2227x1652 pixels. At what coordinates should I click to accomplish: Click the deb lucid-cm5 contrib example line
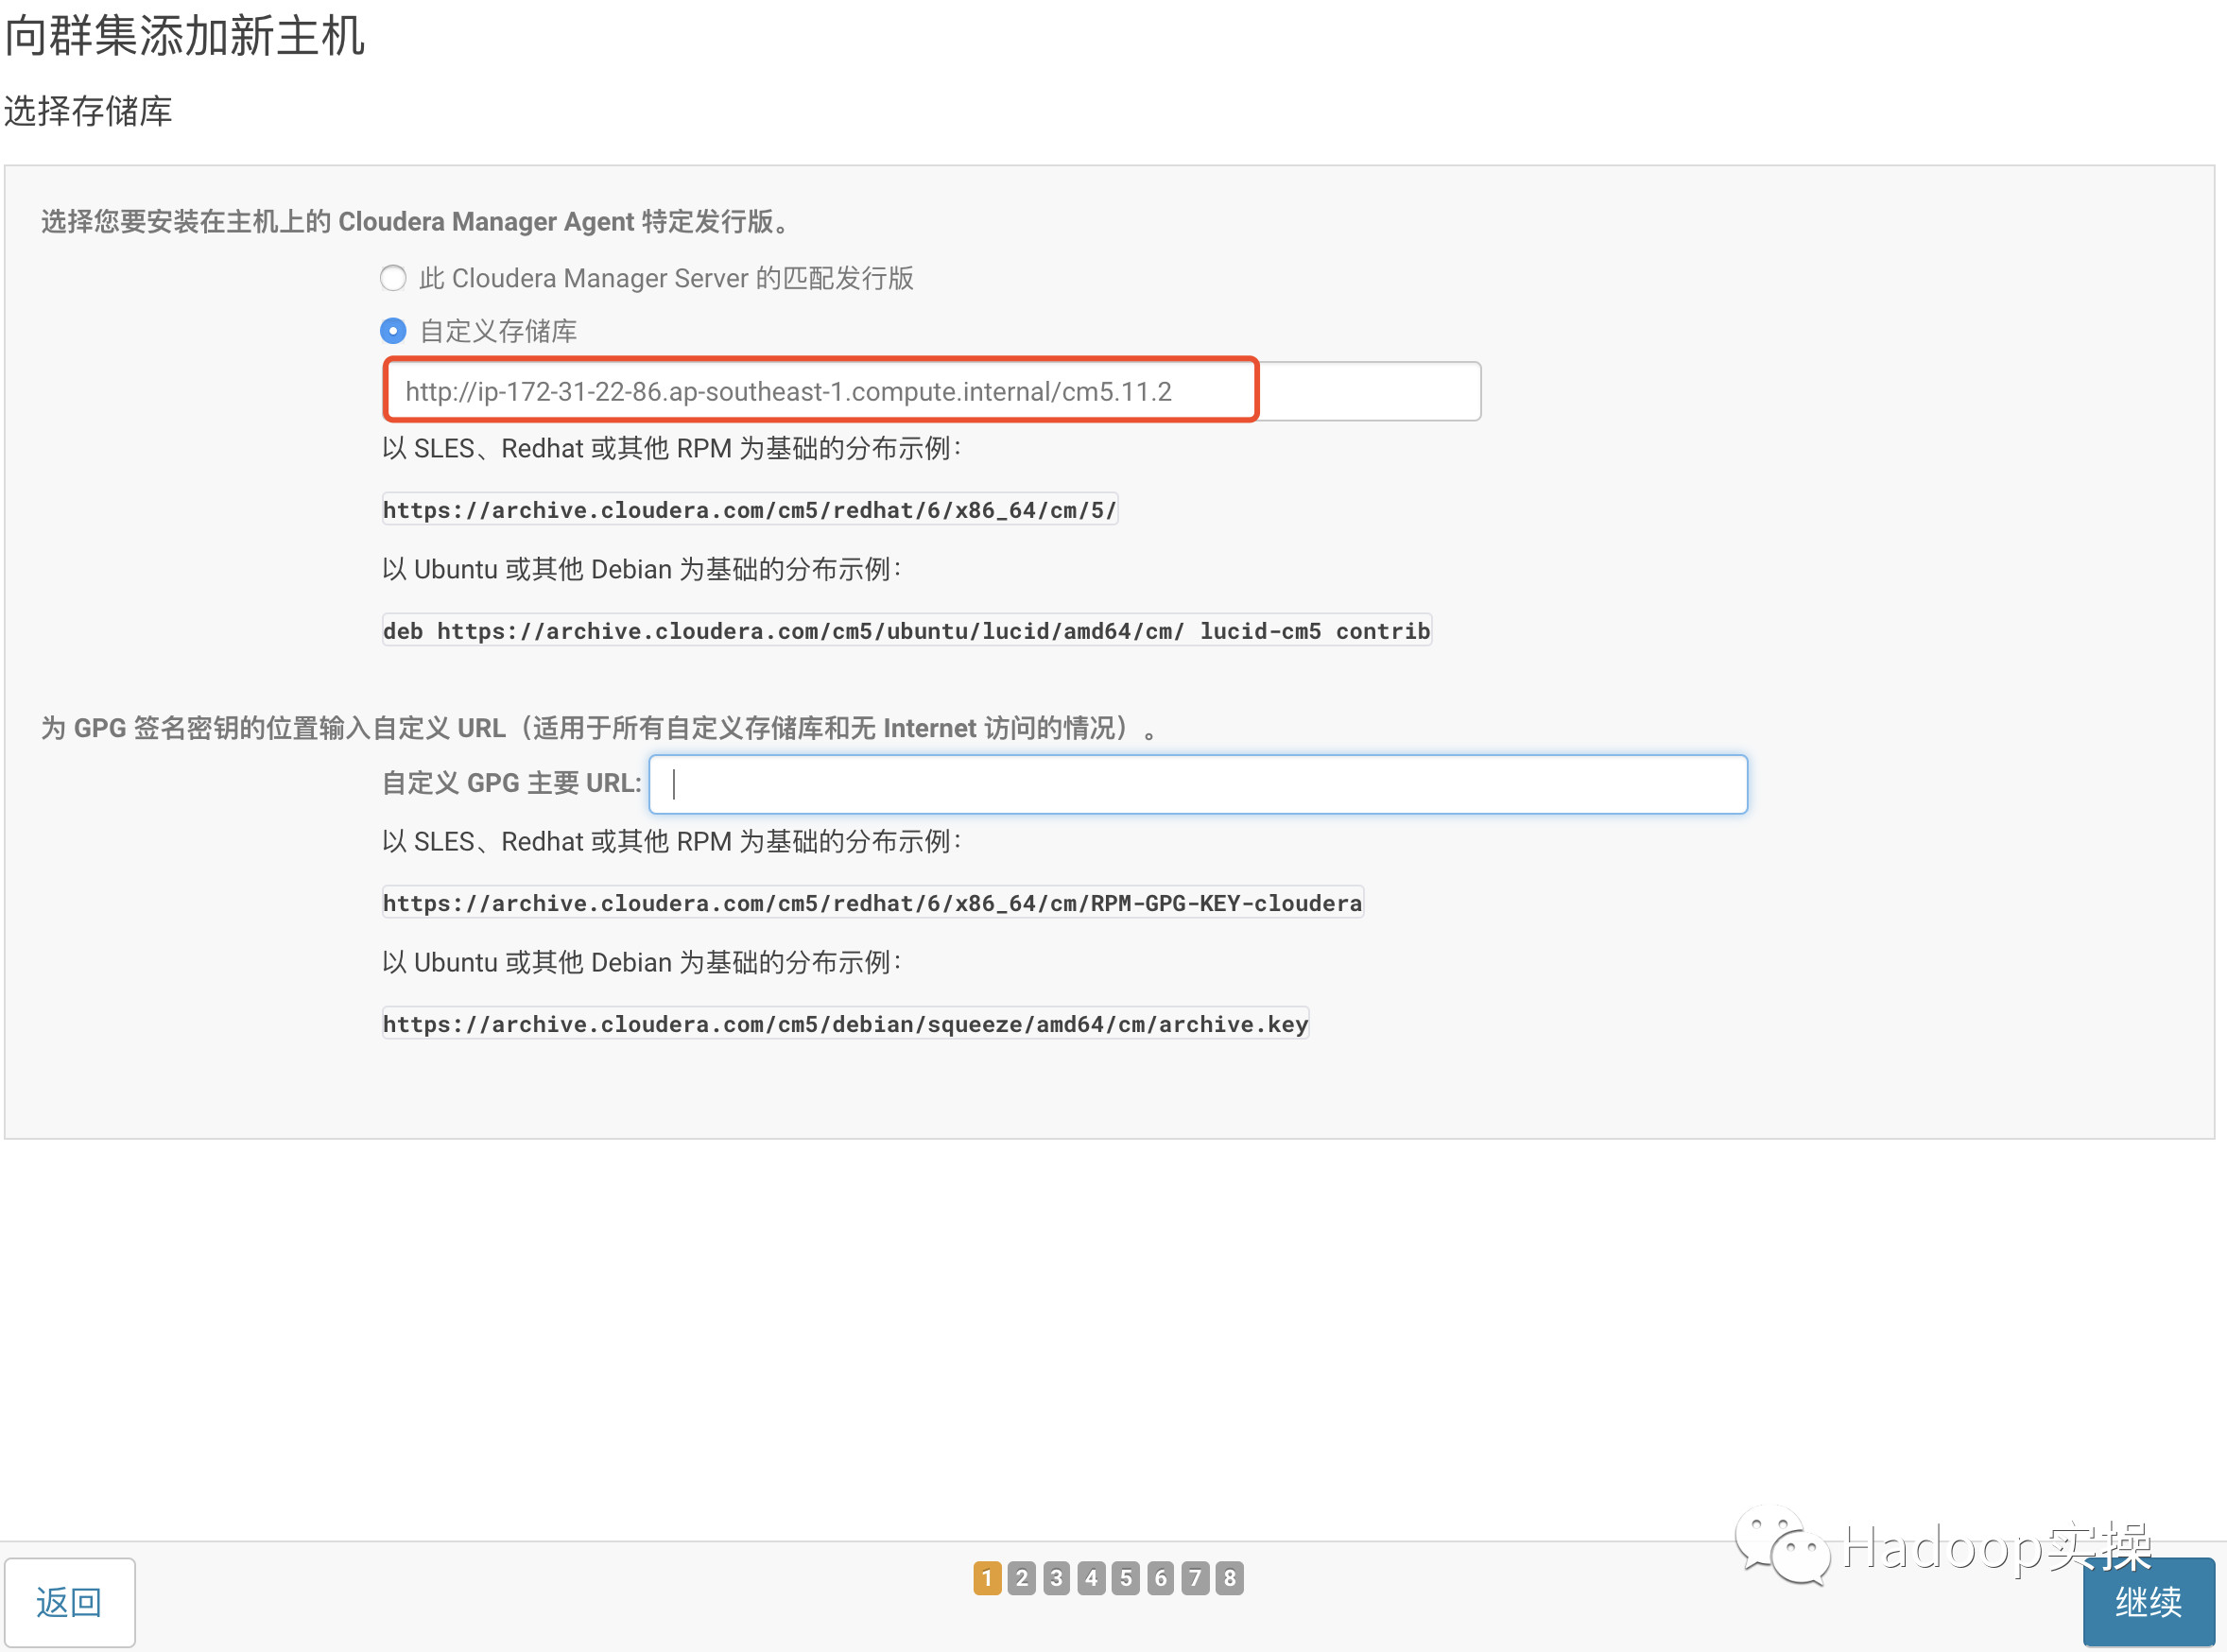pyautogui.click(x=907, y=631)
